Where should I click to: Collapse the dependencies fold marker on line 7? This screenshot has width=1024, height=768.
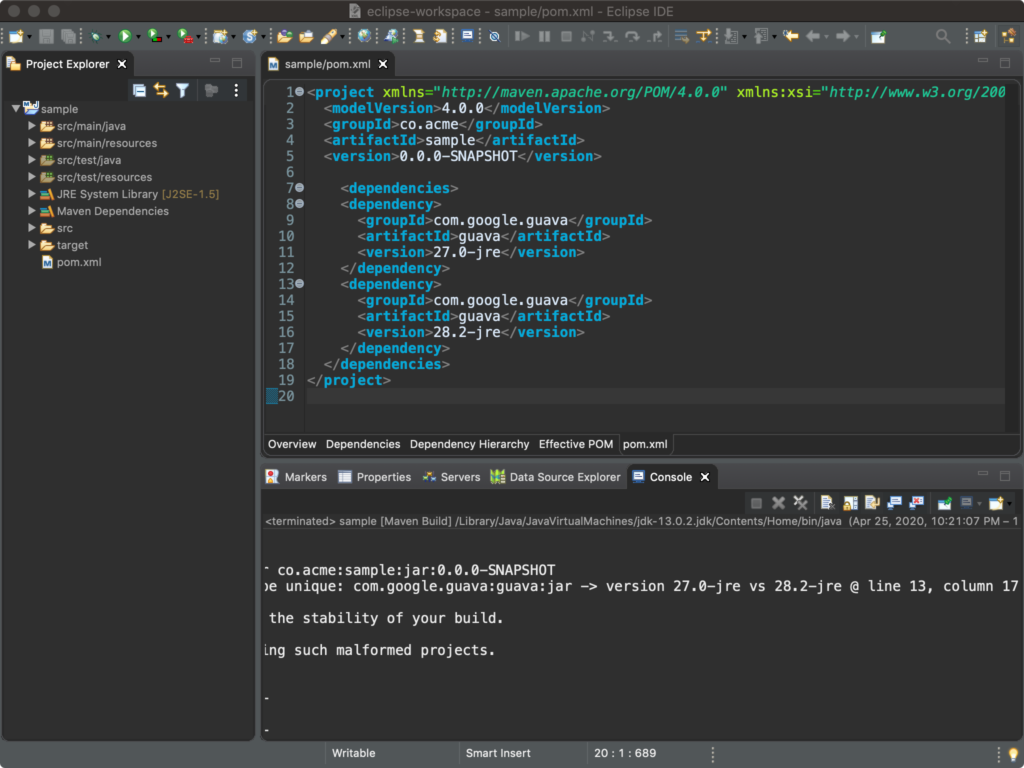tap(299, 188)
